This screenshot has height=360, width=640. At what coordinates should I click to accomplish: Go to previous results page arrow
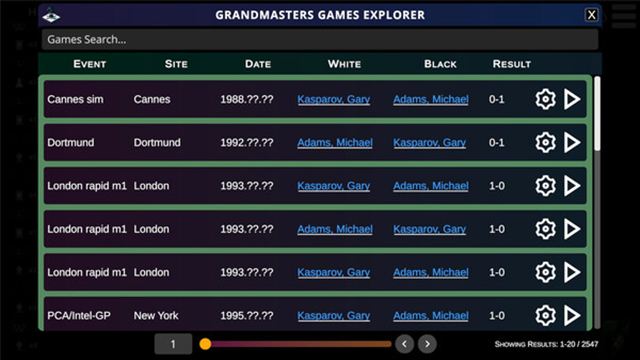(x=404, y=344)
